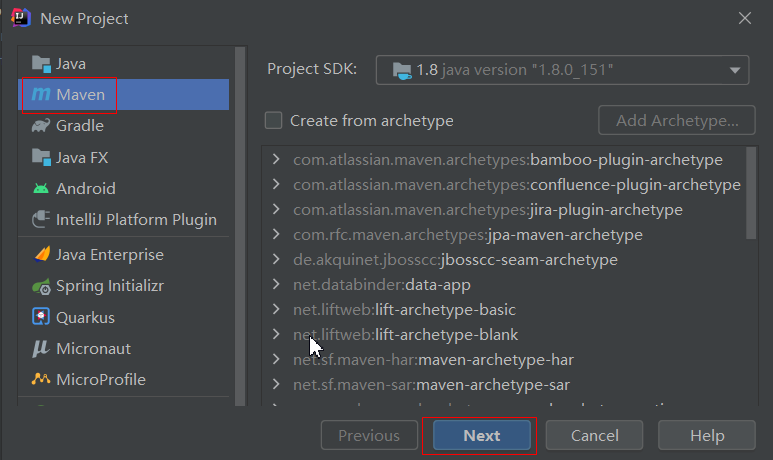773x460 pixels.
Task: Click the Add Archetype... button
Action: point(677,120)
